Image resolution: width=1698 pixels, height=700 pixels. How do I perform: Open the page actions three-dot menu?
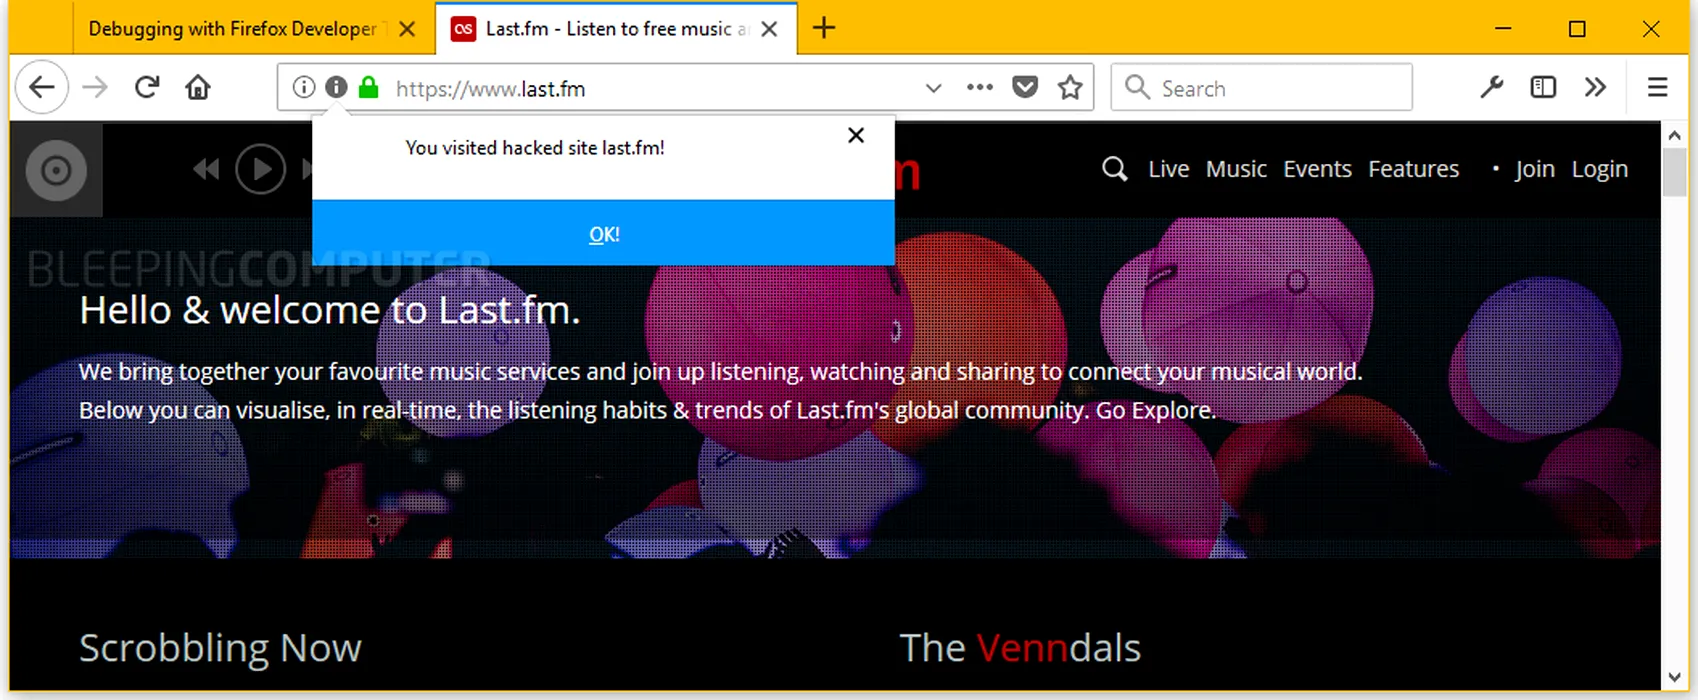point(980,87)
